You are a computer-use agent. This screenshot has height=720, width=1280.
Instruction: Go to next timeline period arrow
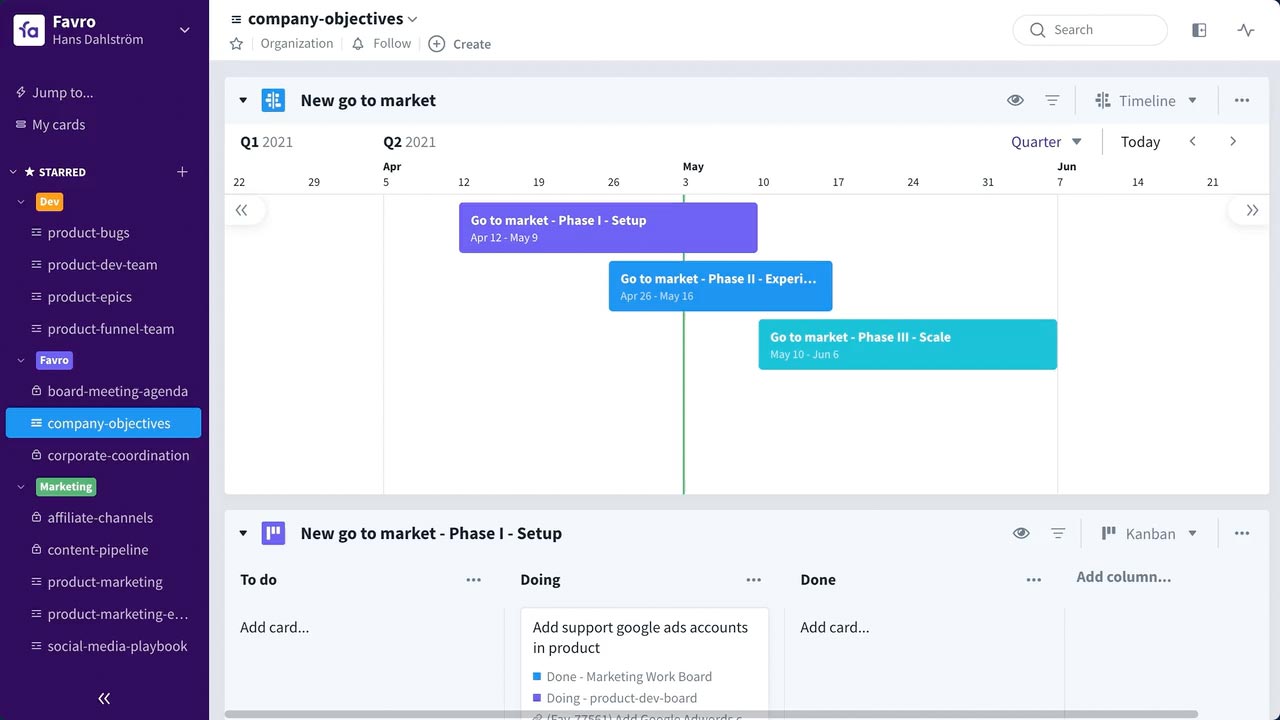[x=1232, y=142]
